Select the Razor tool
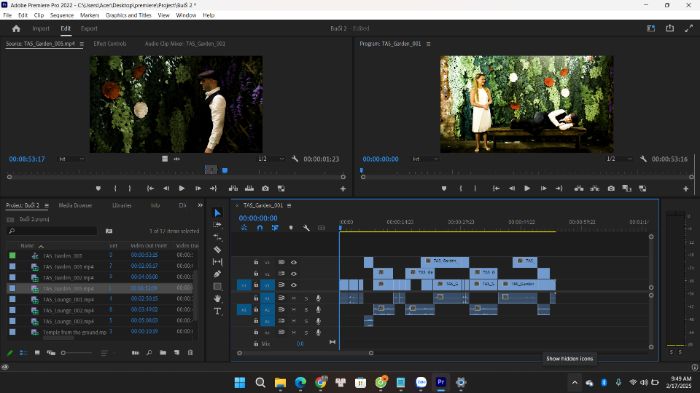 pos(217,250)
